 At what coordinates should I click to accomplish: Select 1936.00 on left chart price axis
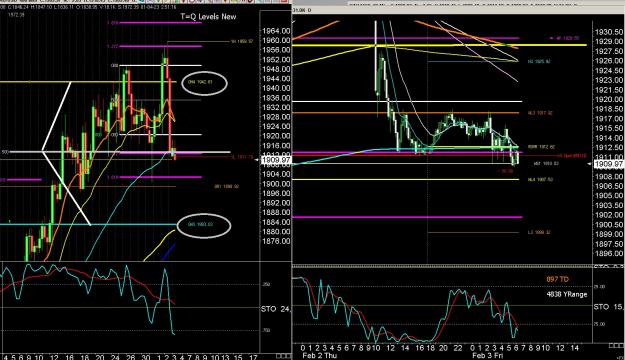click(x=276, y=98)
